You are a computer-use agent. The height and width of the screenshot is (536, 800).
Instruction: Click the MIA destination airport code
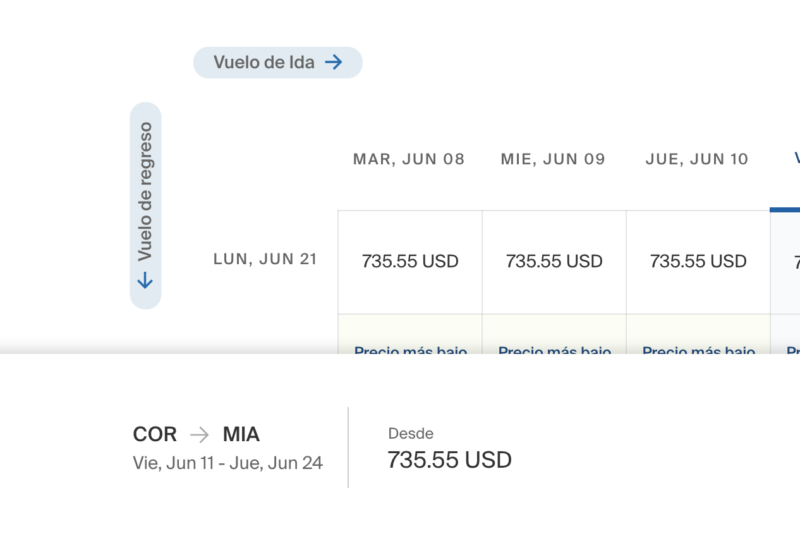pyautogui.click(x=241, y=435)
